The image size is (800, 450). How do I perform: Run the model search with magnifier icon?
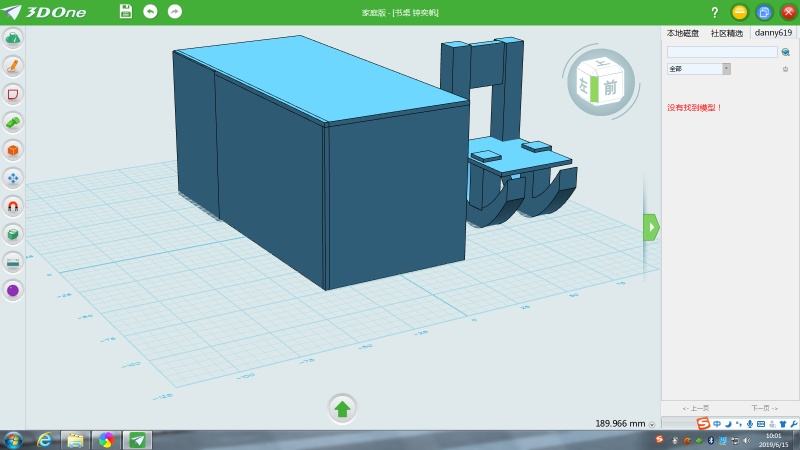pyautogui.click(x=785, y=52)
